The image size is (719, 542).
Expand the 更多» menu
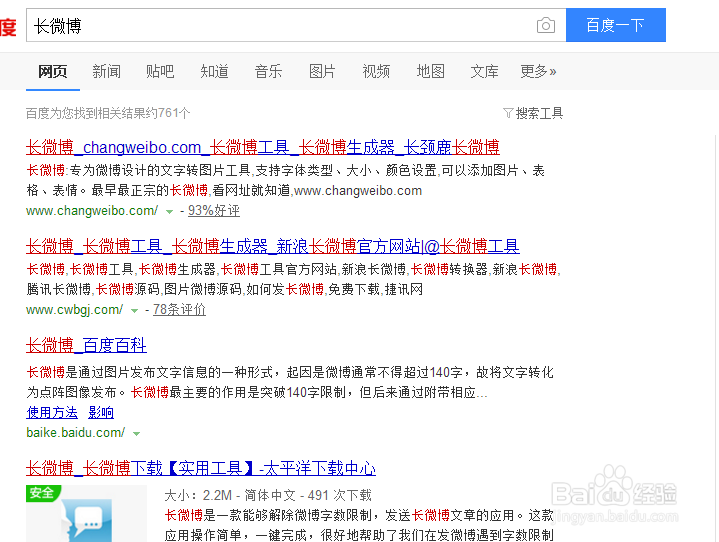point(538,71)
